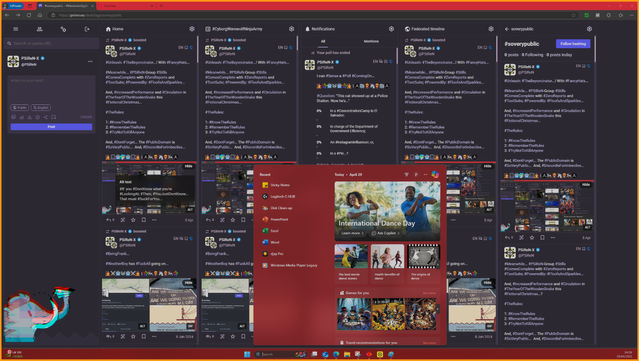The width and height of the screenshot is (639, 361).
Task: Click the back arrow in #soverypublic column
Action: click(x=507, y=29)
